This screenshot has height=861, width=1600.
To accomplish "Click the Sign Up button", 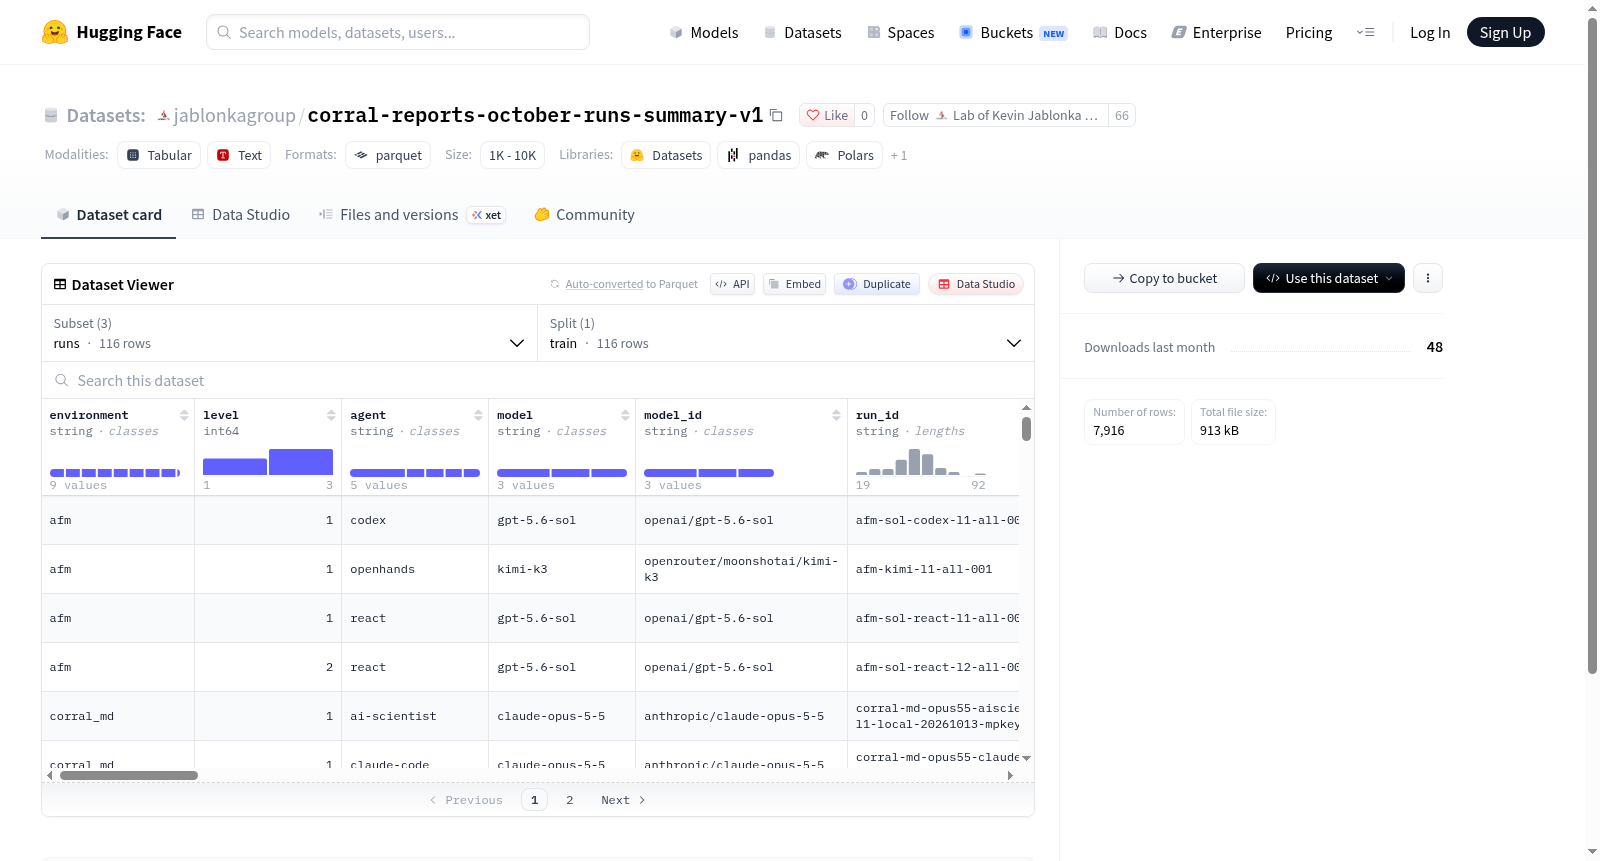I will coord(1505,32).
